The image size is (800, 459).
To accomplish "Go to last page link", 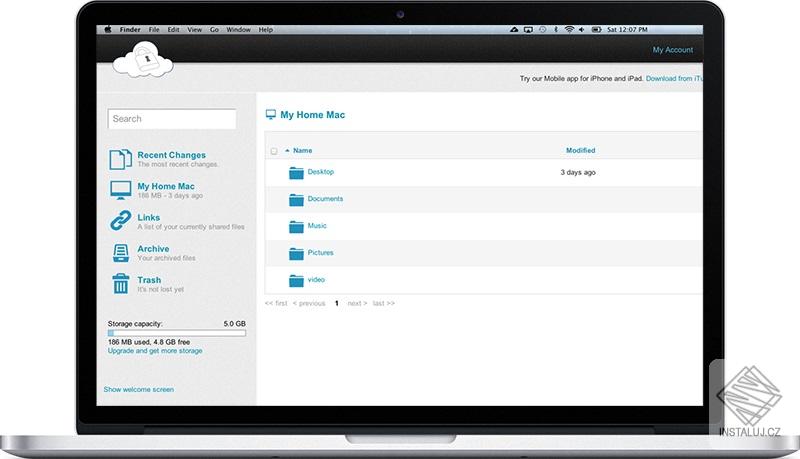I will click(384, 303).
